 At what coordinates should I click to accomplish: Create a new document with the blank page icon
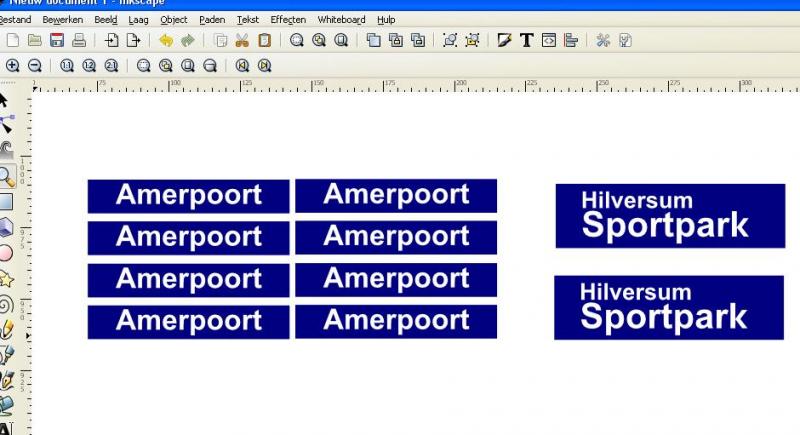pos(13,40)
